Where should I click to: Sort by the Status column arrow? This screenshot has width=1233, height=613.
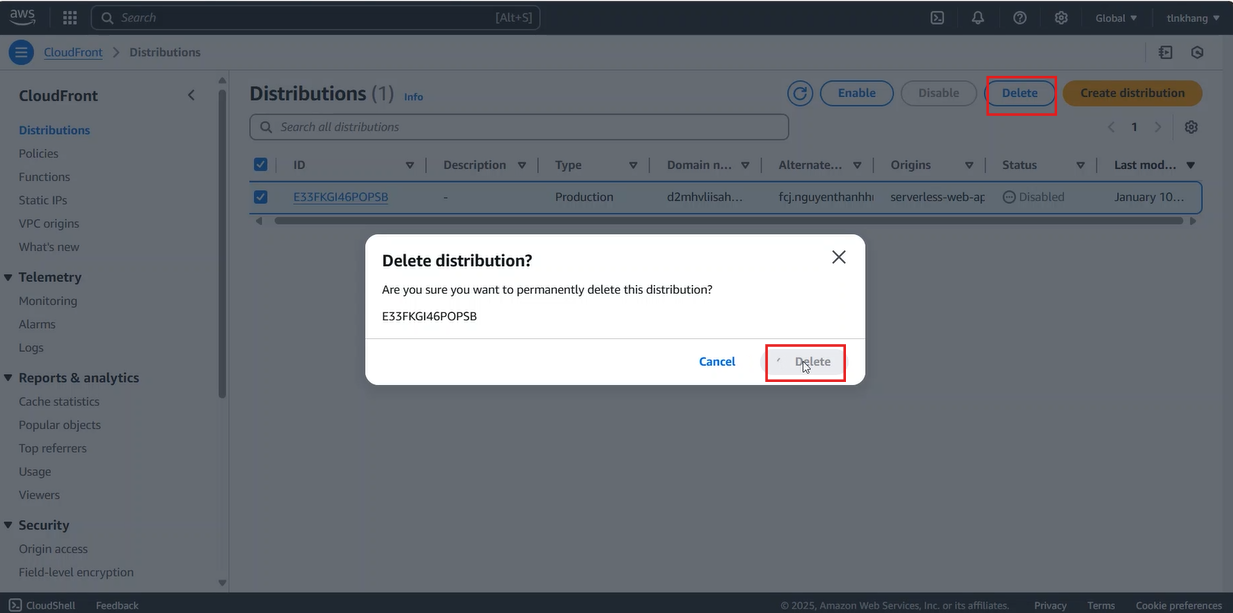pos(1081,165)
